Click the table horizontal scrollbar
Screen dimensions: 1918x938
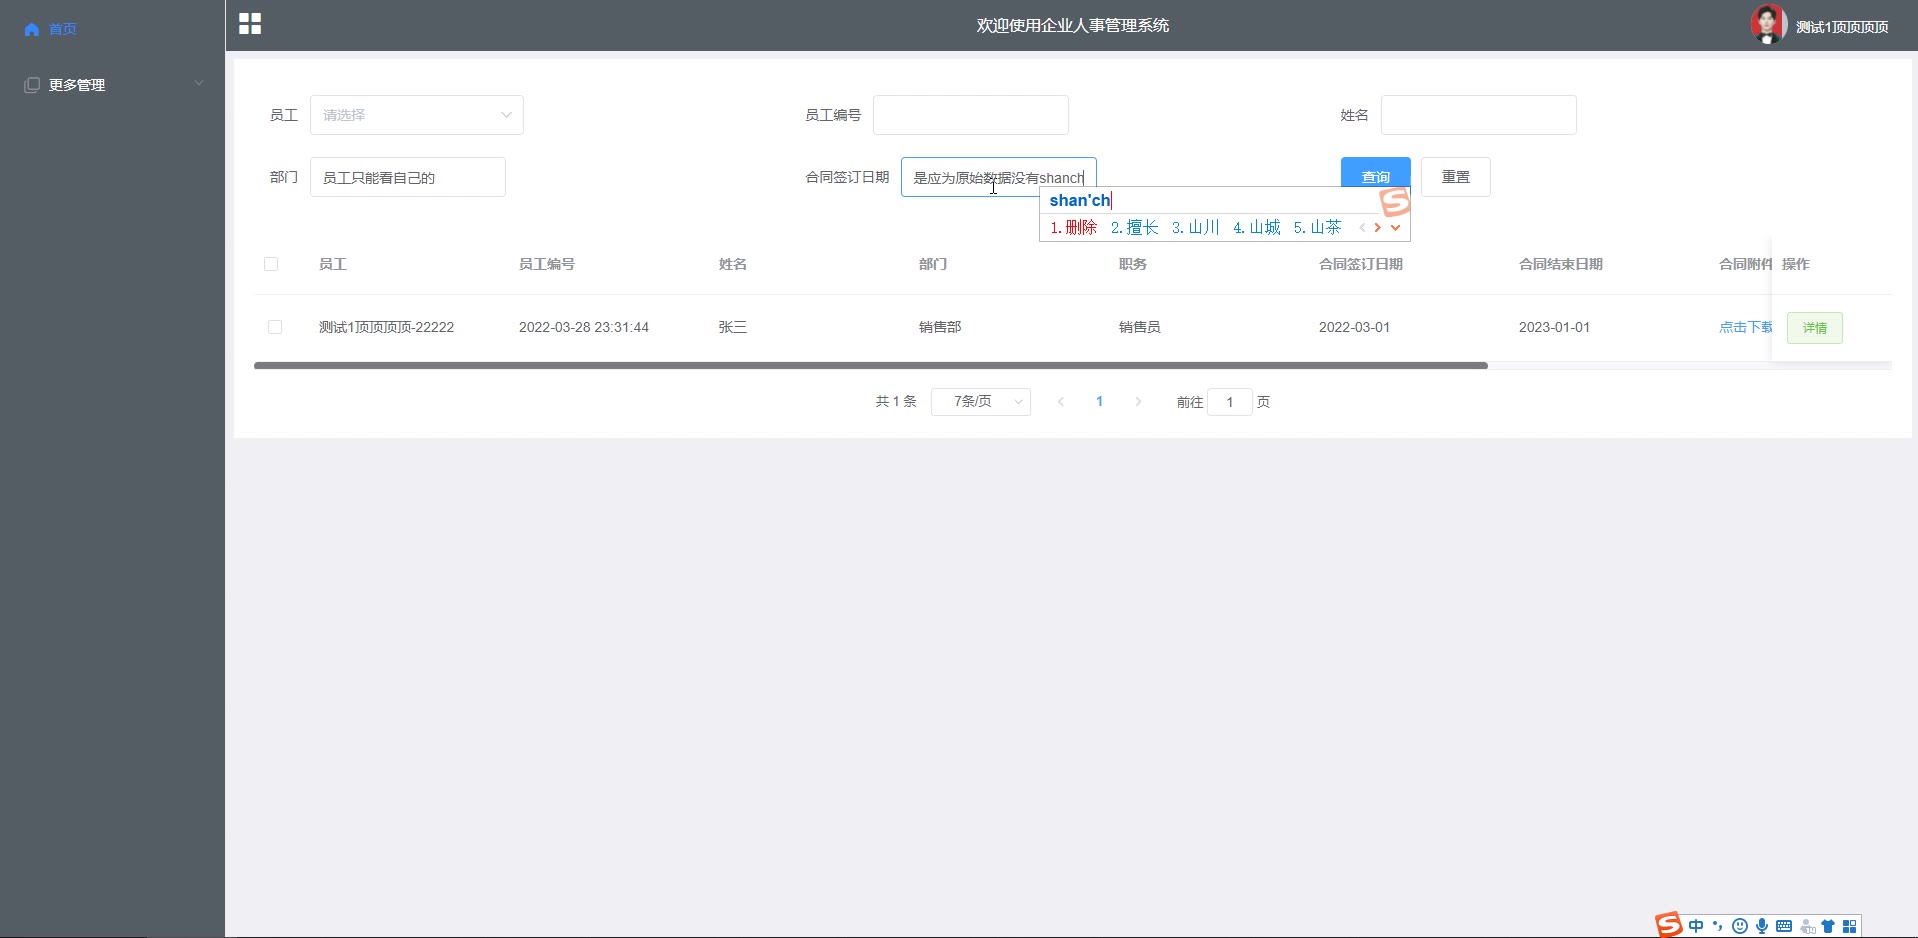[871, 366]
